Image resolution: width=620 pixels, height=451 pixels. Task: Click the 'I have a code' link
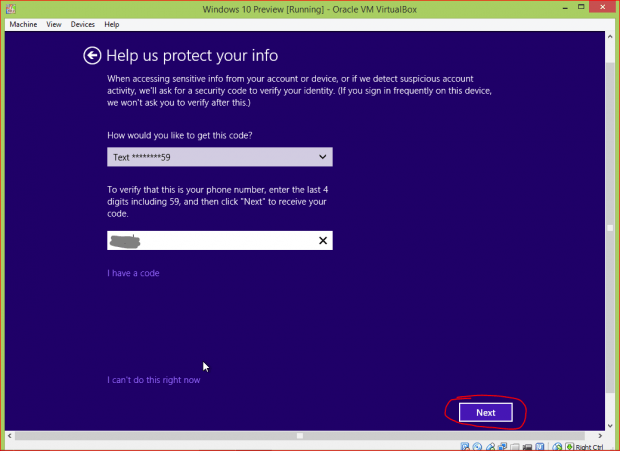(x=133, y=273)
